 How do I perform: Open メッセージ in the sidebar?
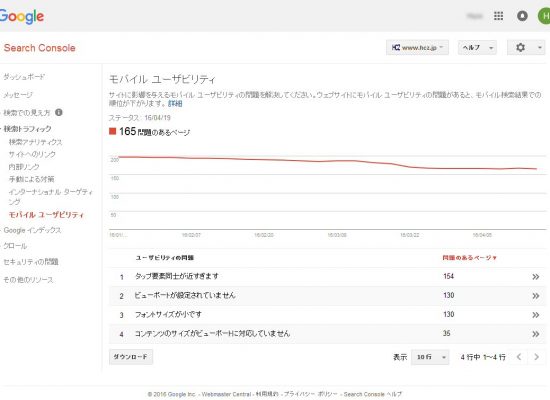(18, 95)
